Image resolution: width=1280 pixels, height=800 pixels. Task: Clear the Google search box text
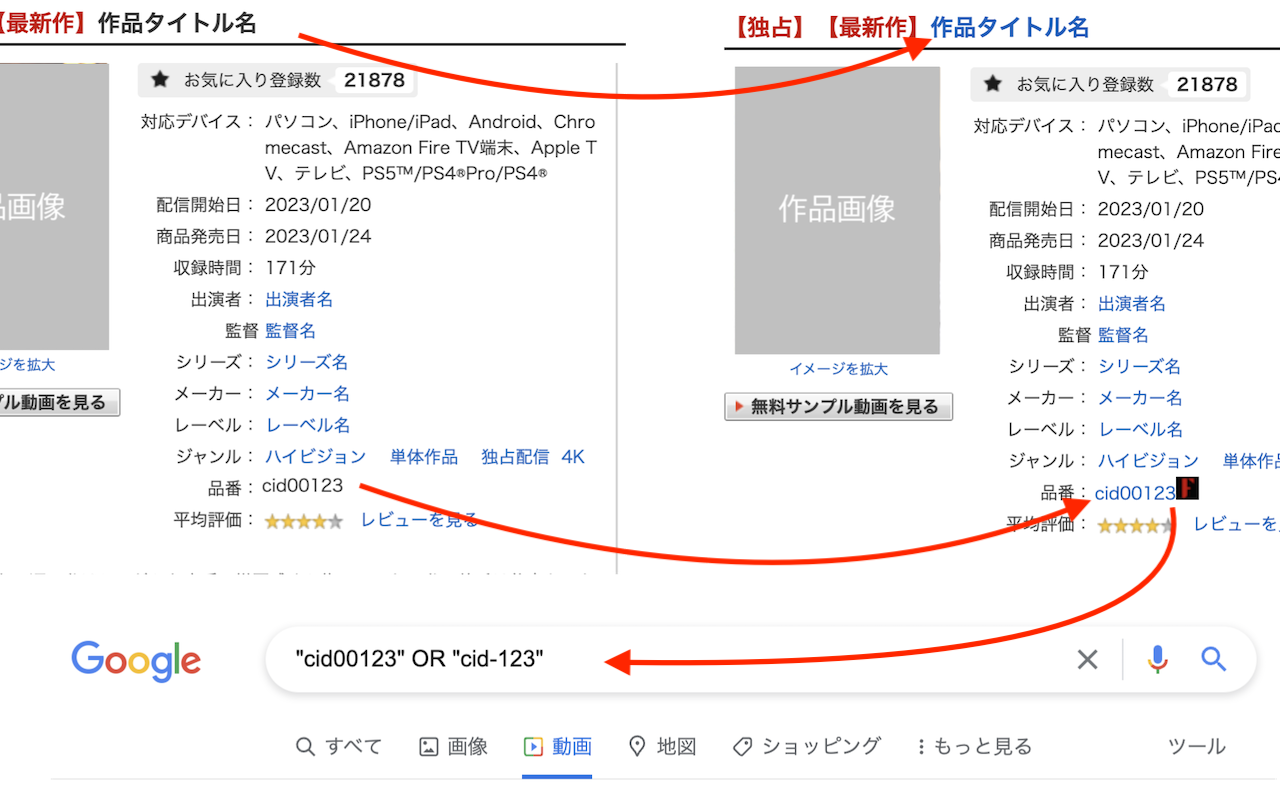coord(1087,659)
